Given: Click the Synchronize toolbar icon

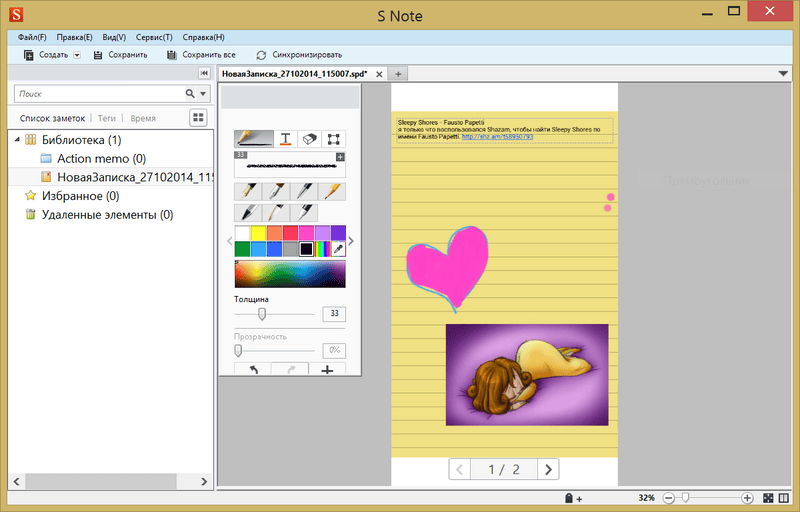Looking at the screenshot, I should [x=261, y=55].
